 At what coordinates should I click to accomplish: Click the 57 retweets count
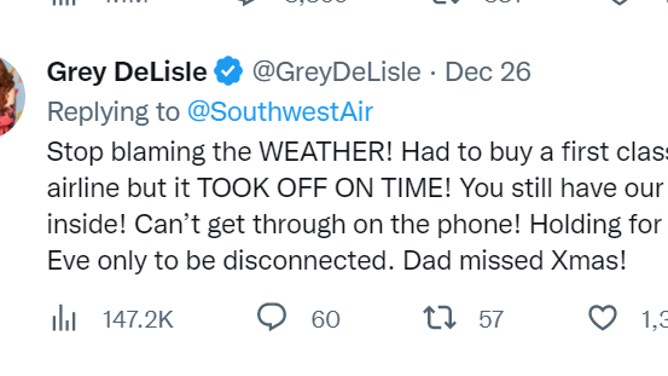[x=491, y=319]
